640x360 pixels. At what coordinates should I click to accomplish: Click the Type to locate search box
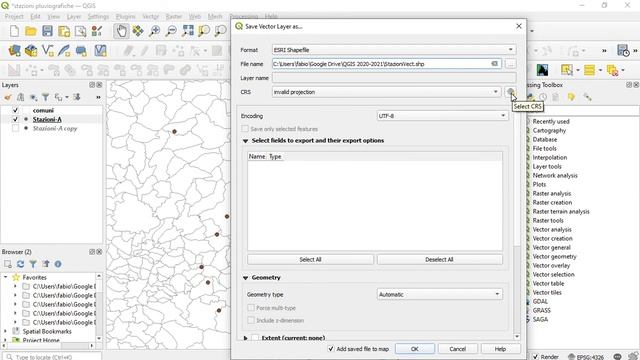tap(51, 357)
